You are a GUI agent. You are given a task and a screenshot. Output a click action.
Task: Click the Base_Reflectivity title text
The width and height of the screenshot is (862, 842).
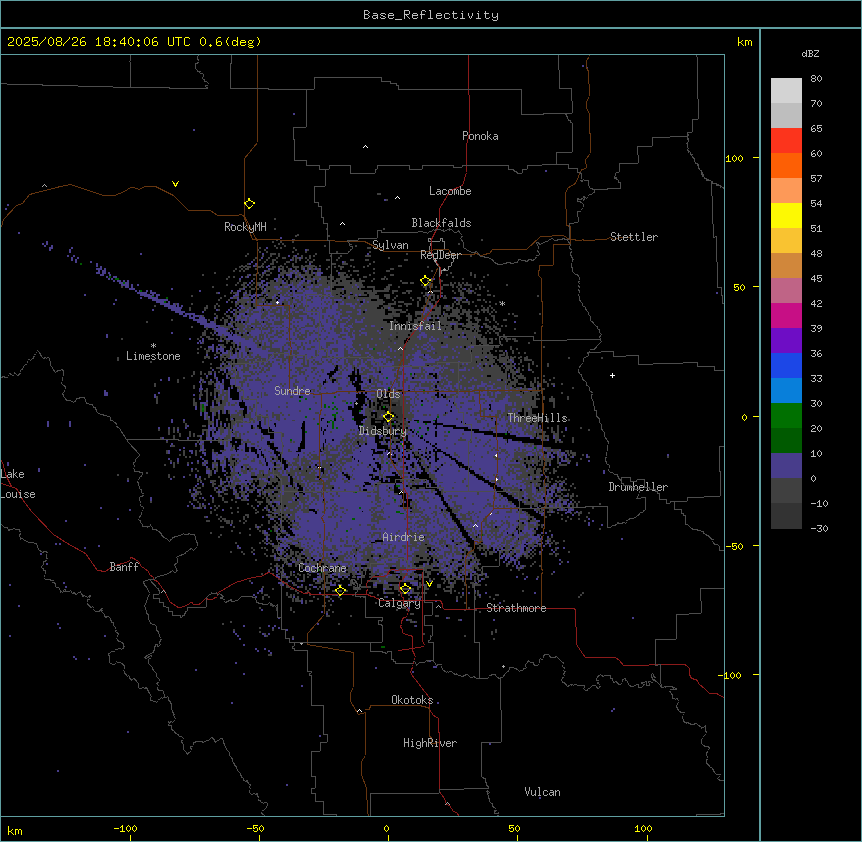point(431,15)
